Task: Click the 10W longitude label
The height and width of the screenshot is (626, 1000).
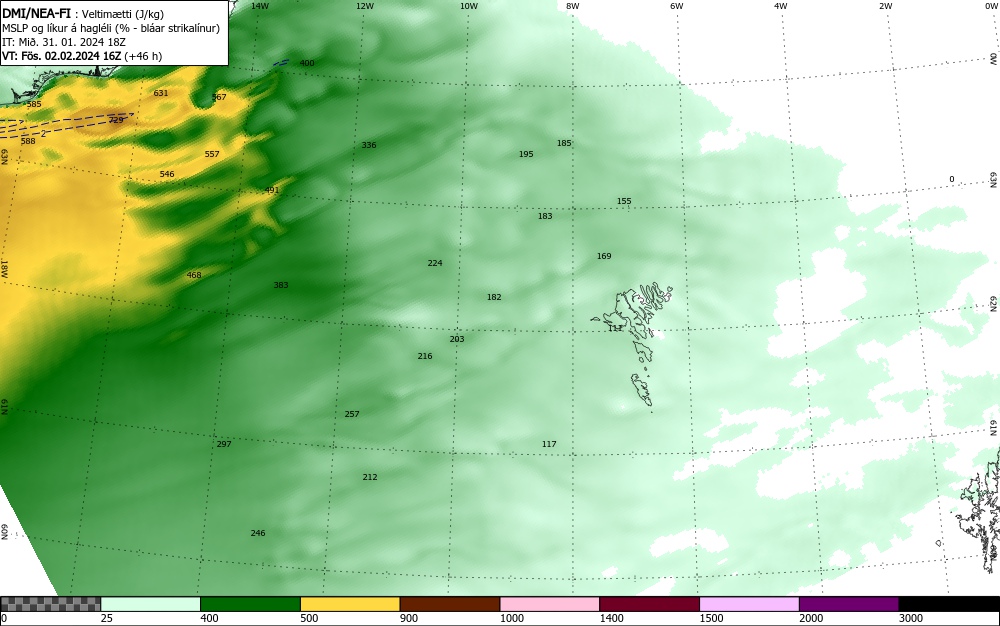Action: coord(469,6)
